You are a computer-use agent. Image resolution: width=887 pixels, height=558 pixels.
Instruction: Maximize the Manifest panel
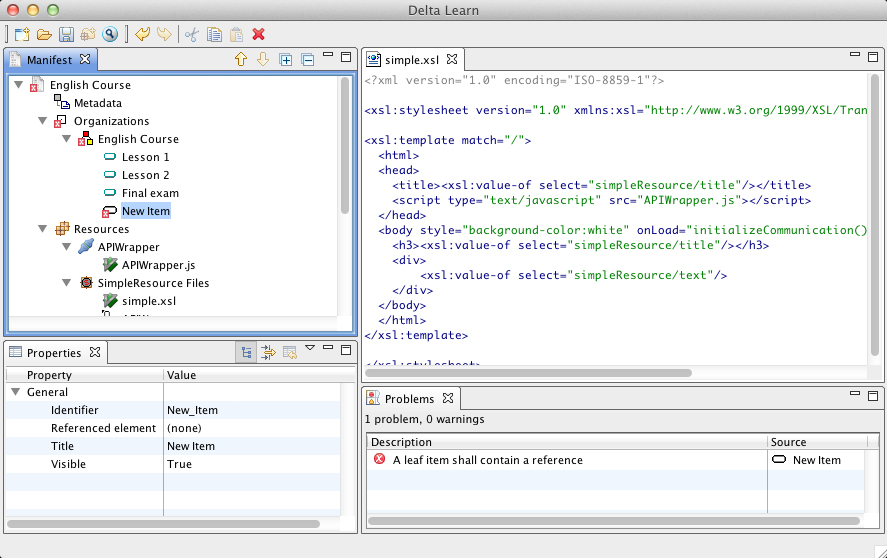[346, 57]
